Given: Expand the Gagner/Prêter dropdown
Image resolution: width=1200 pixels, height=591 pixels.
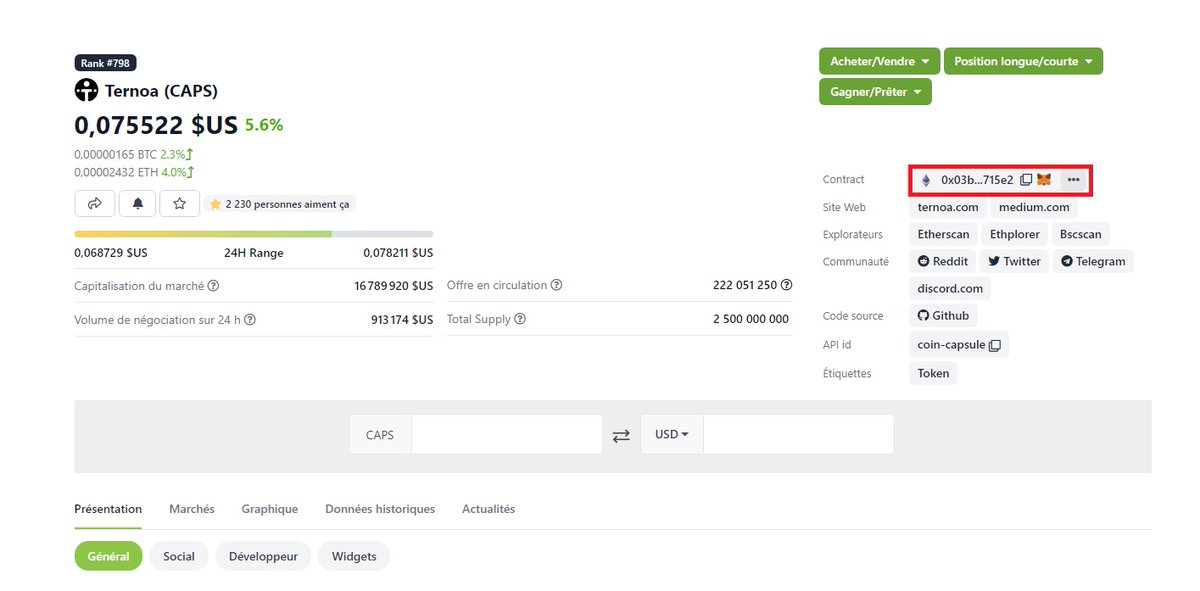Looking at the screenshot, I should click(x=875, y=91).
